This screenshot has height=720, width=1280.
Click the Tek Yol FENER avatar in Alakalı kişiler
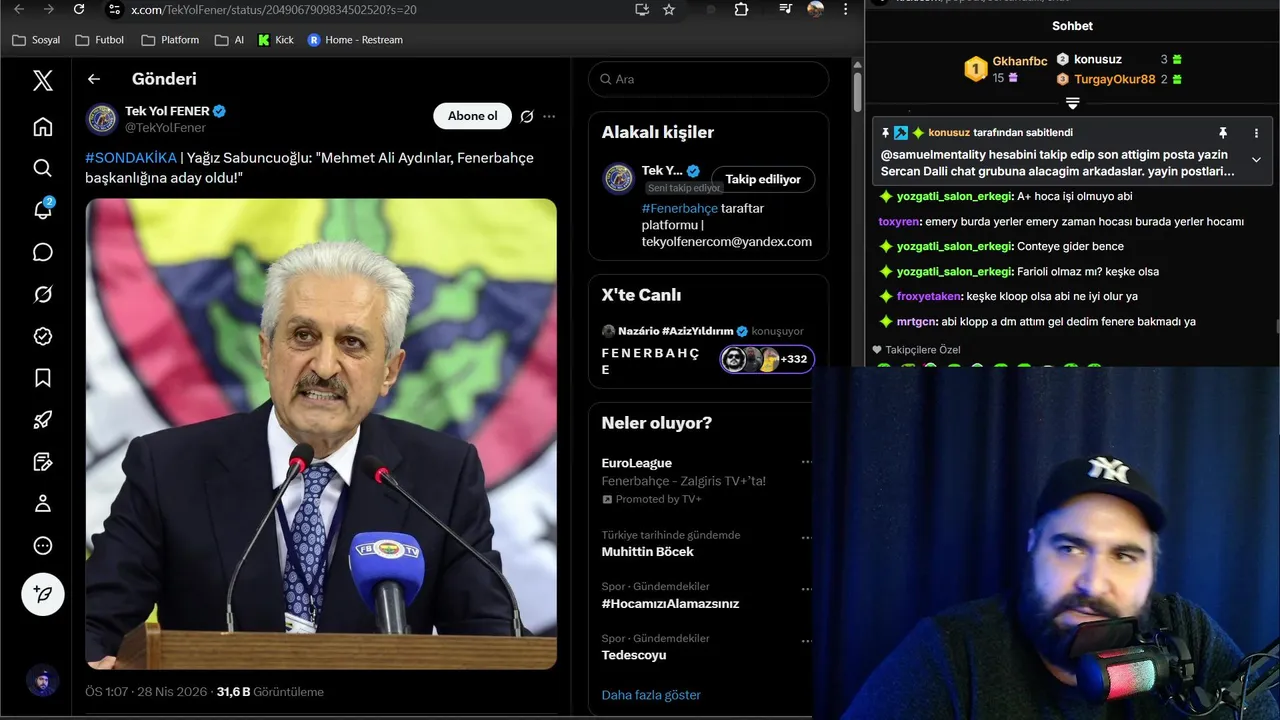[619, 178]
